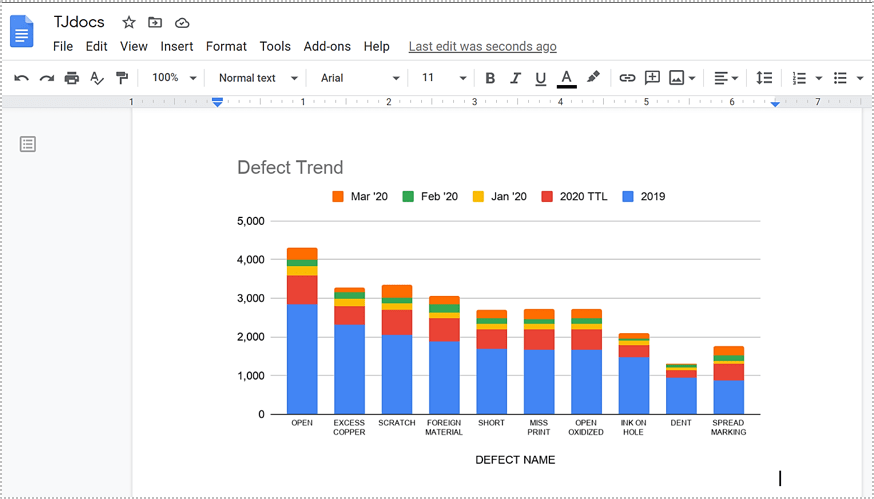Click 'Last edit was seconds ago' link
874x499 pixels.
coord(482,46)
